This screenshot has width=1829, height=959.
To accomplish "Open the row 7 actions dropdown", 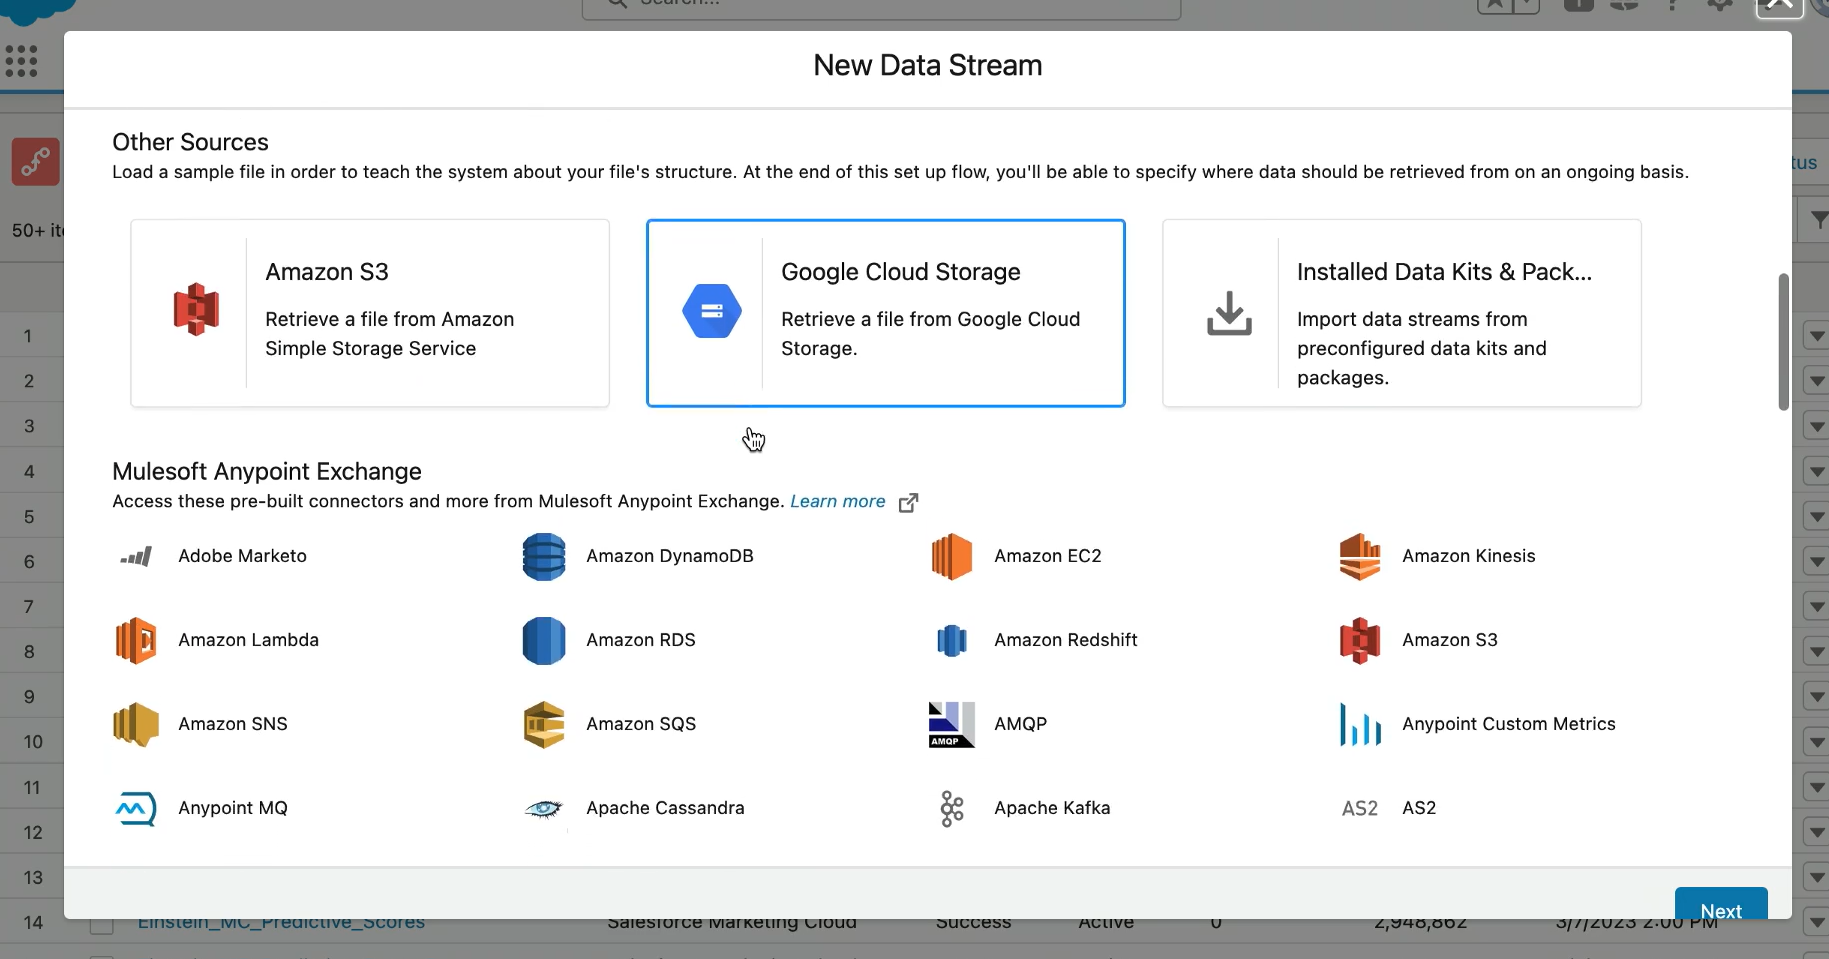I will click(x=1816, y=607).
